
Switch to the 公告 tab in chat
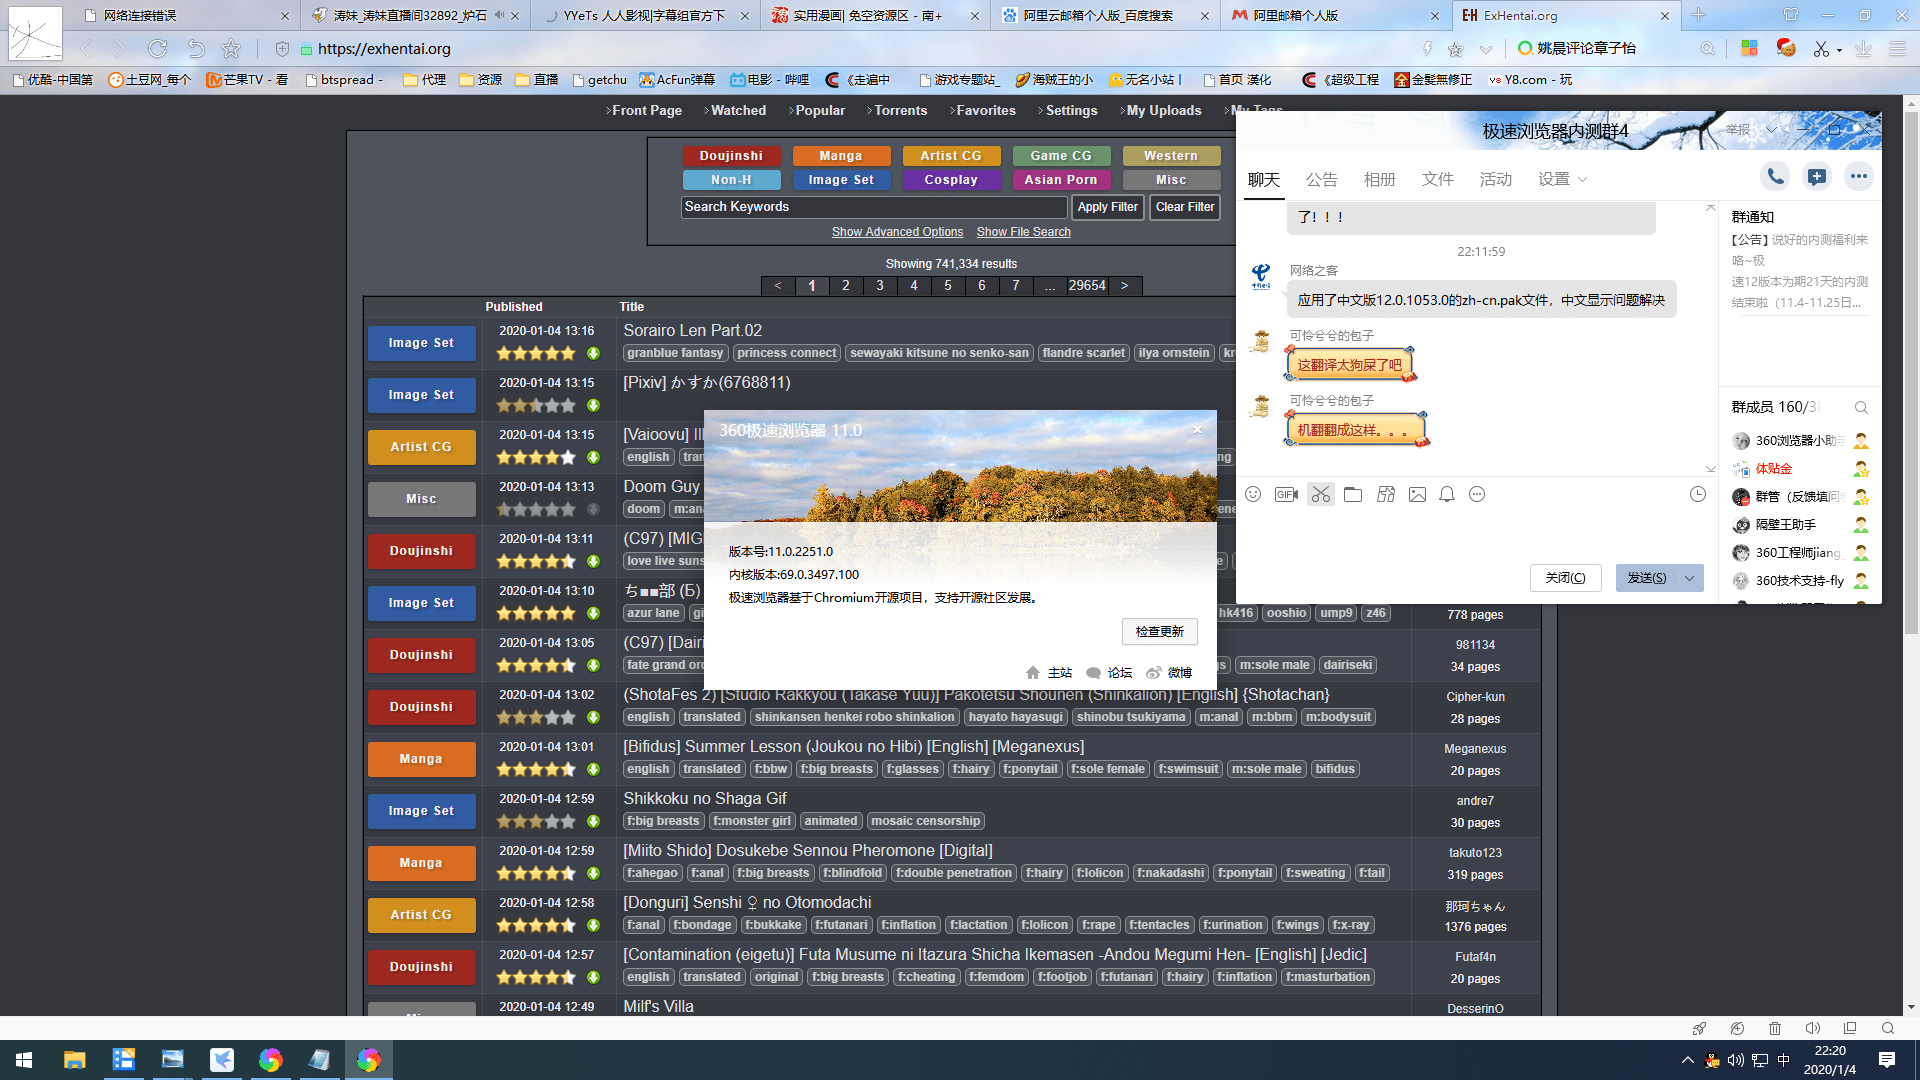[1321, 180]
